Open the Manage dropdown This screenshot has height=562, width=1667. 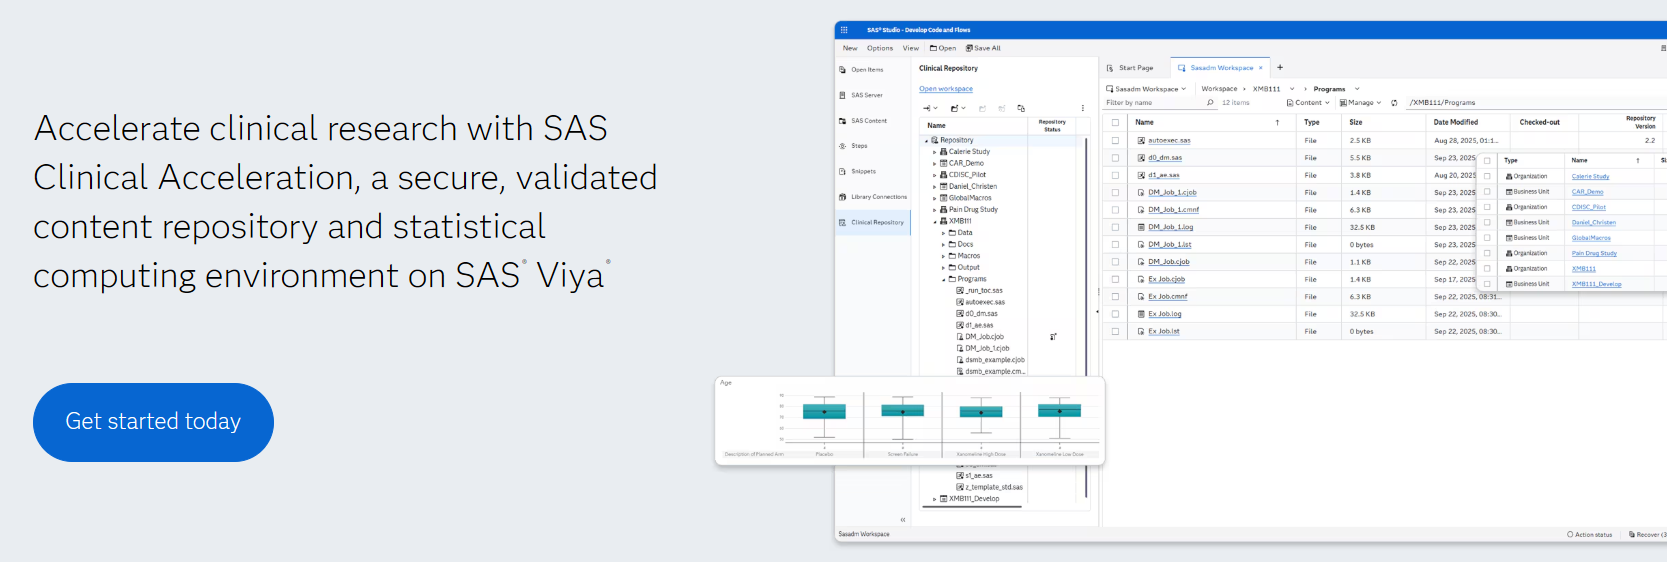(1360, 103)
